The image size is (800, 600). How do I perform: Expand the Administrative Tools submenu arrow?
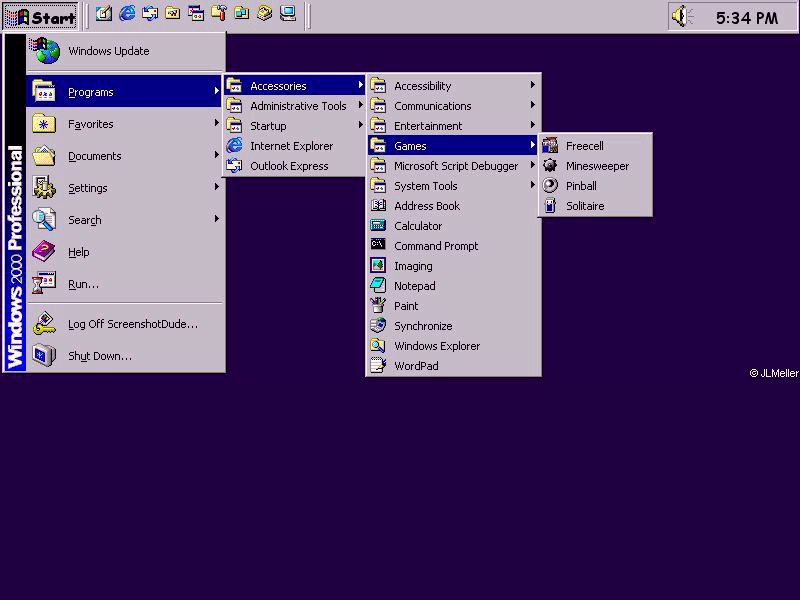(360, 105)
